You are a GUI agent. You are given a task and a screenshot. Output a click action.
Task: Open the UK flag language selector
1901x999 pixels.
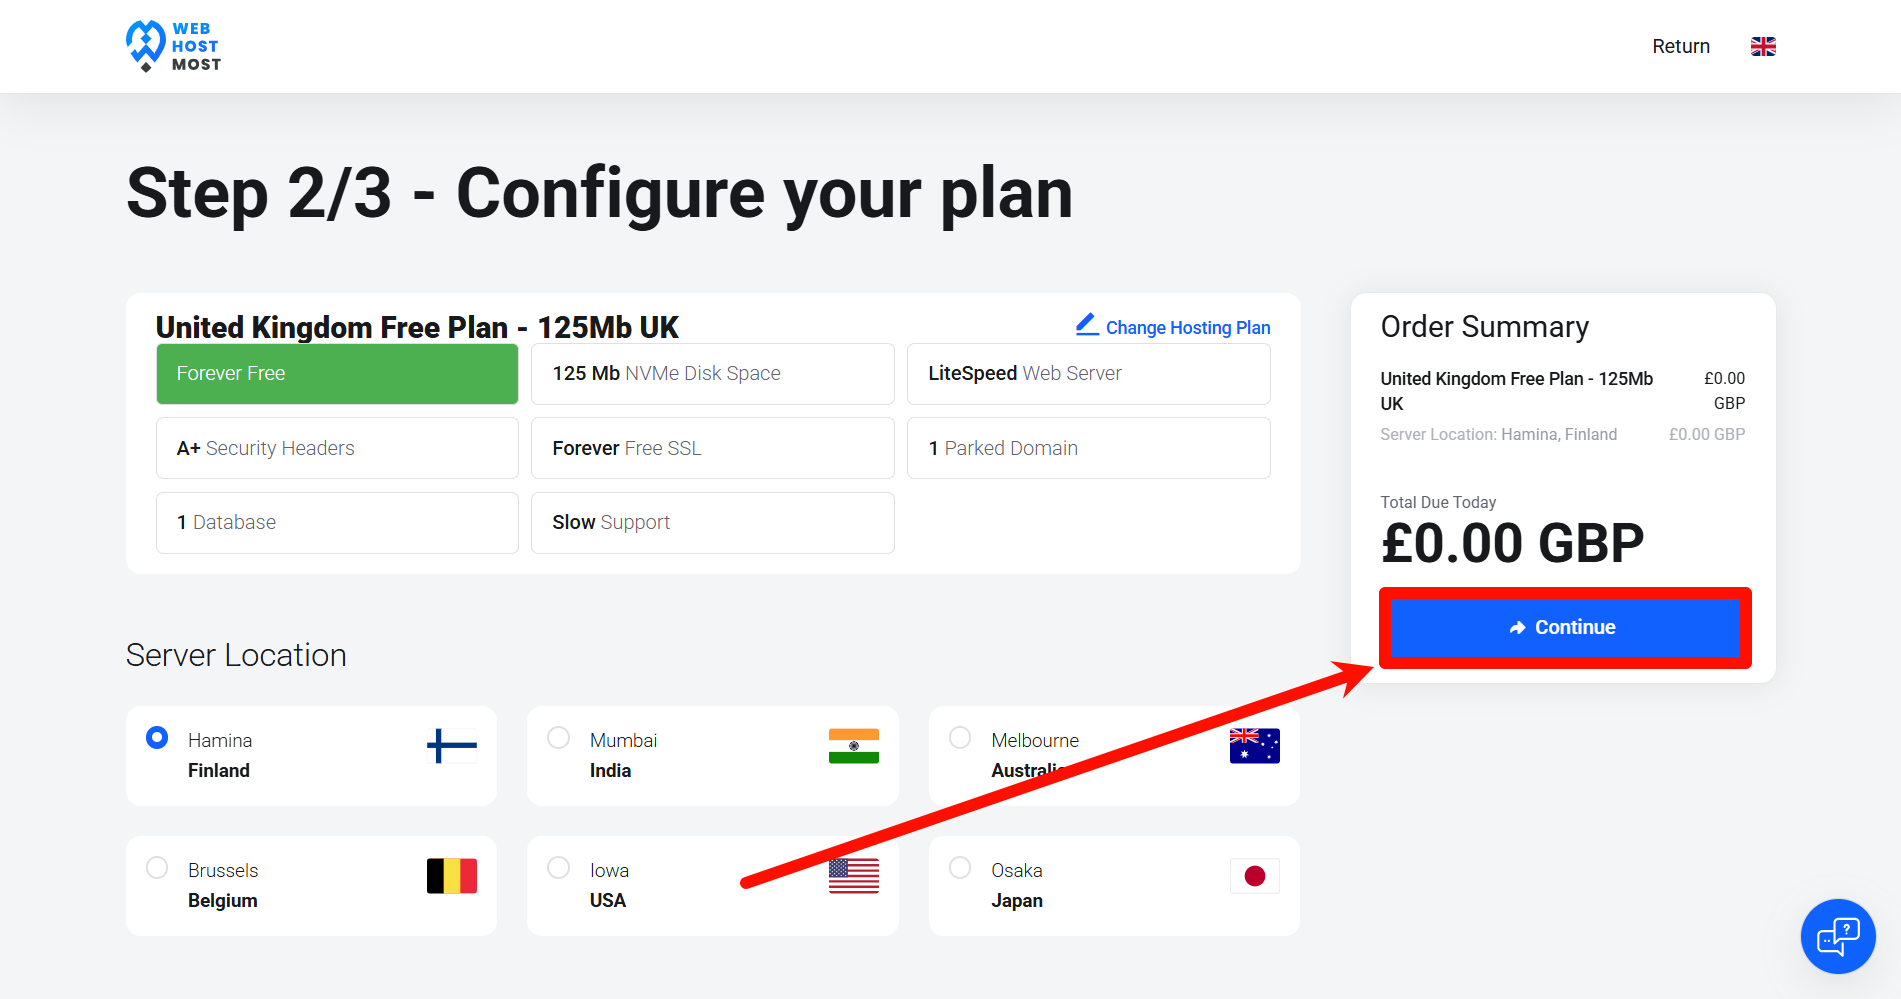1763,46
